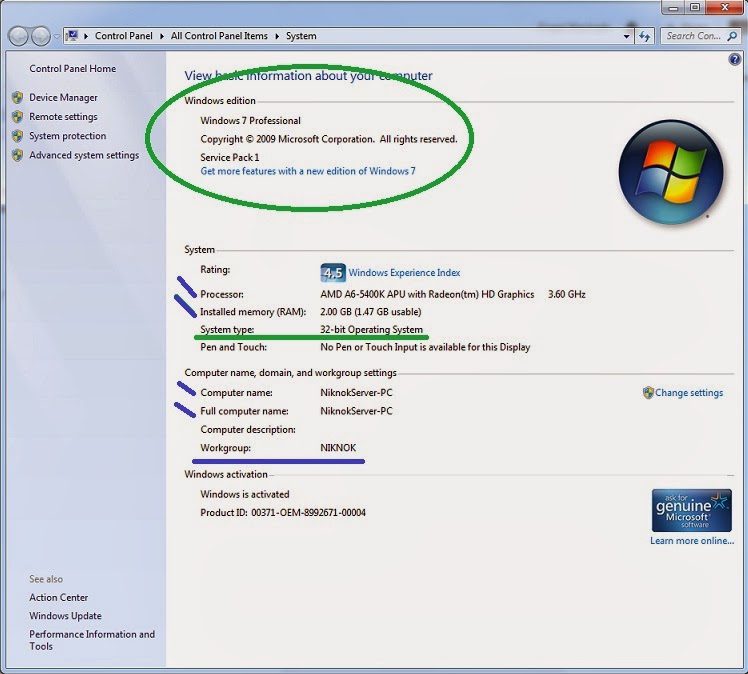Open the address bar history dropdown
748x674 pixels.
pyautogui.click(x=626, y=36)
